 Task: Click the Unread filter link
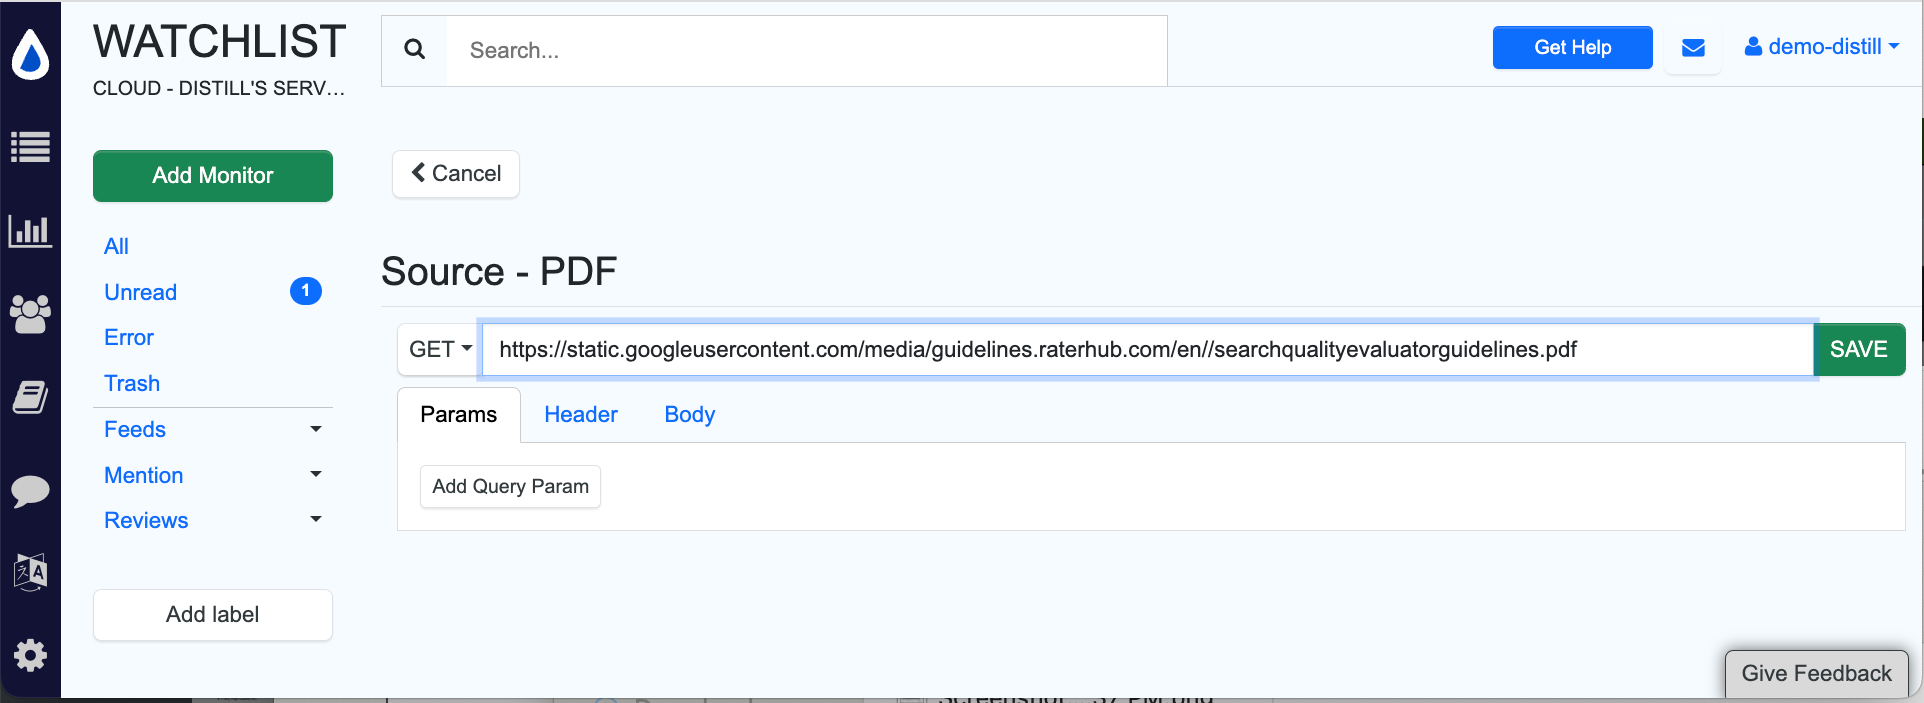click(141, 292)
